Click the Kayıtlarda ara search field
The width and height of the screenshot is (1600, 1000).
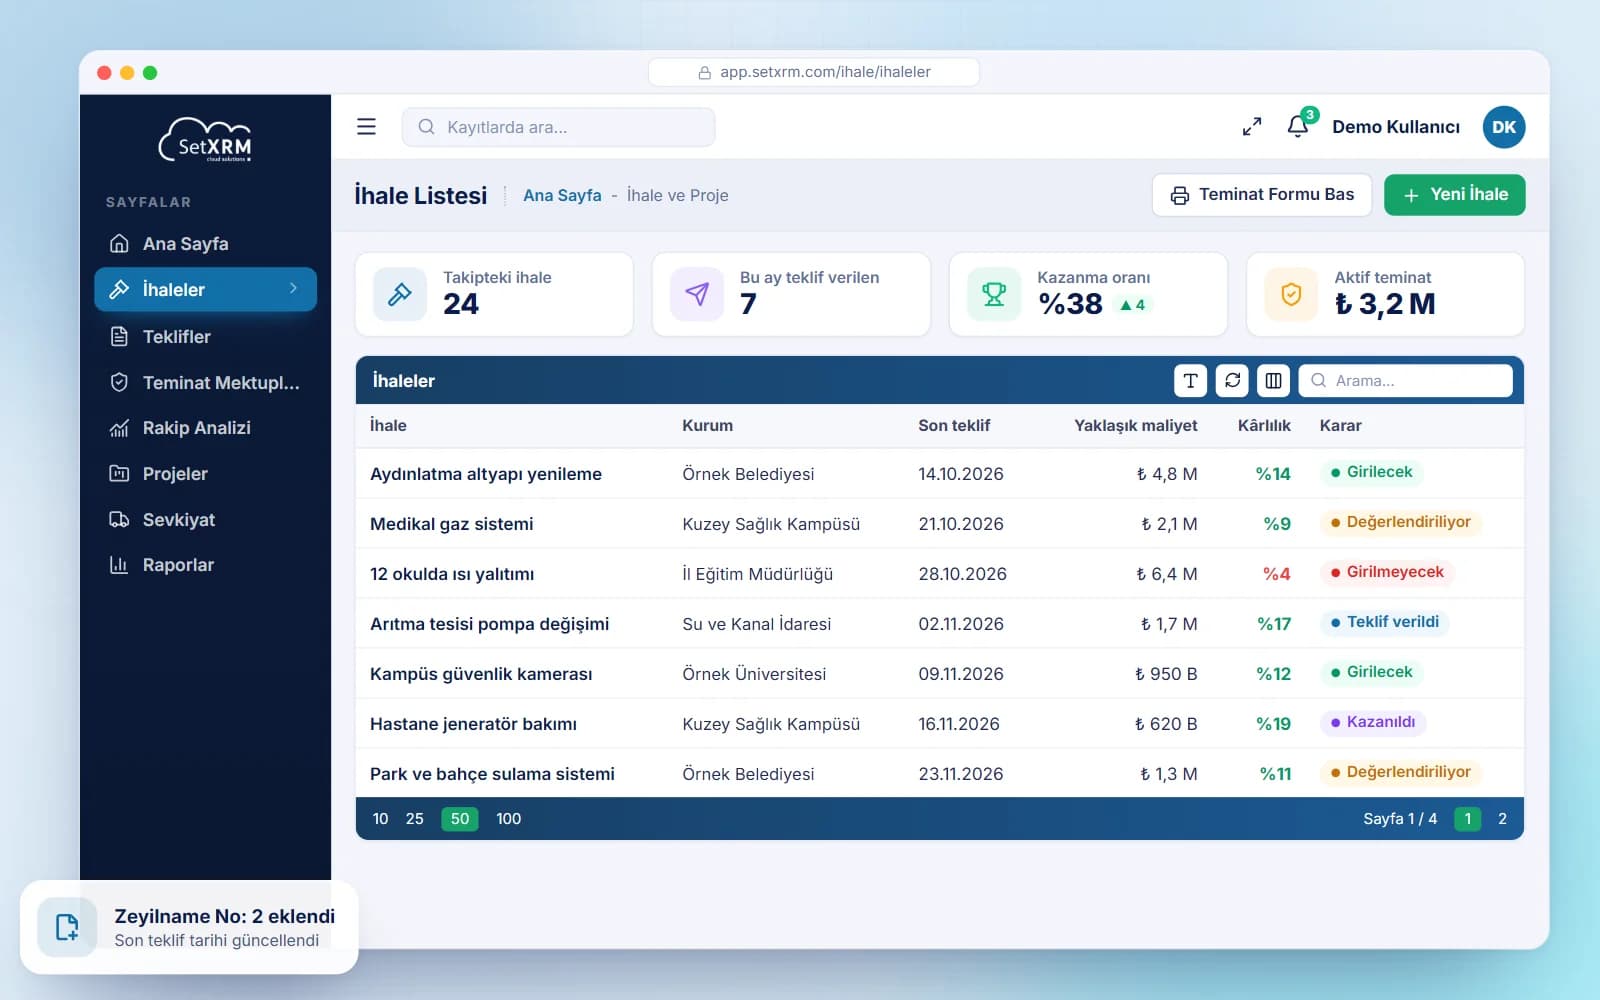coord(558,127)
